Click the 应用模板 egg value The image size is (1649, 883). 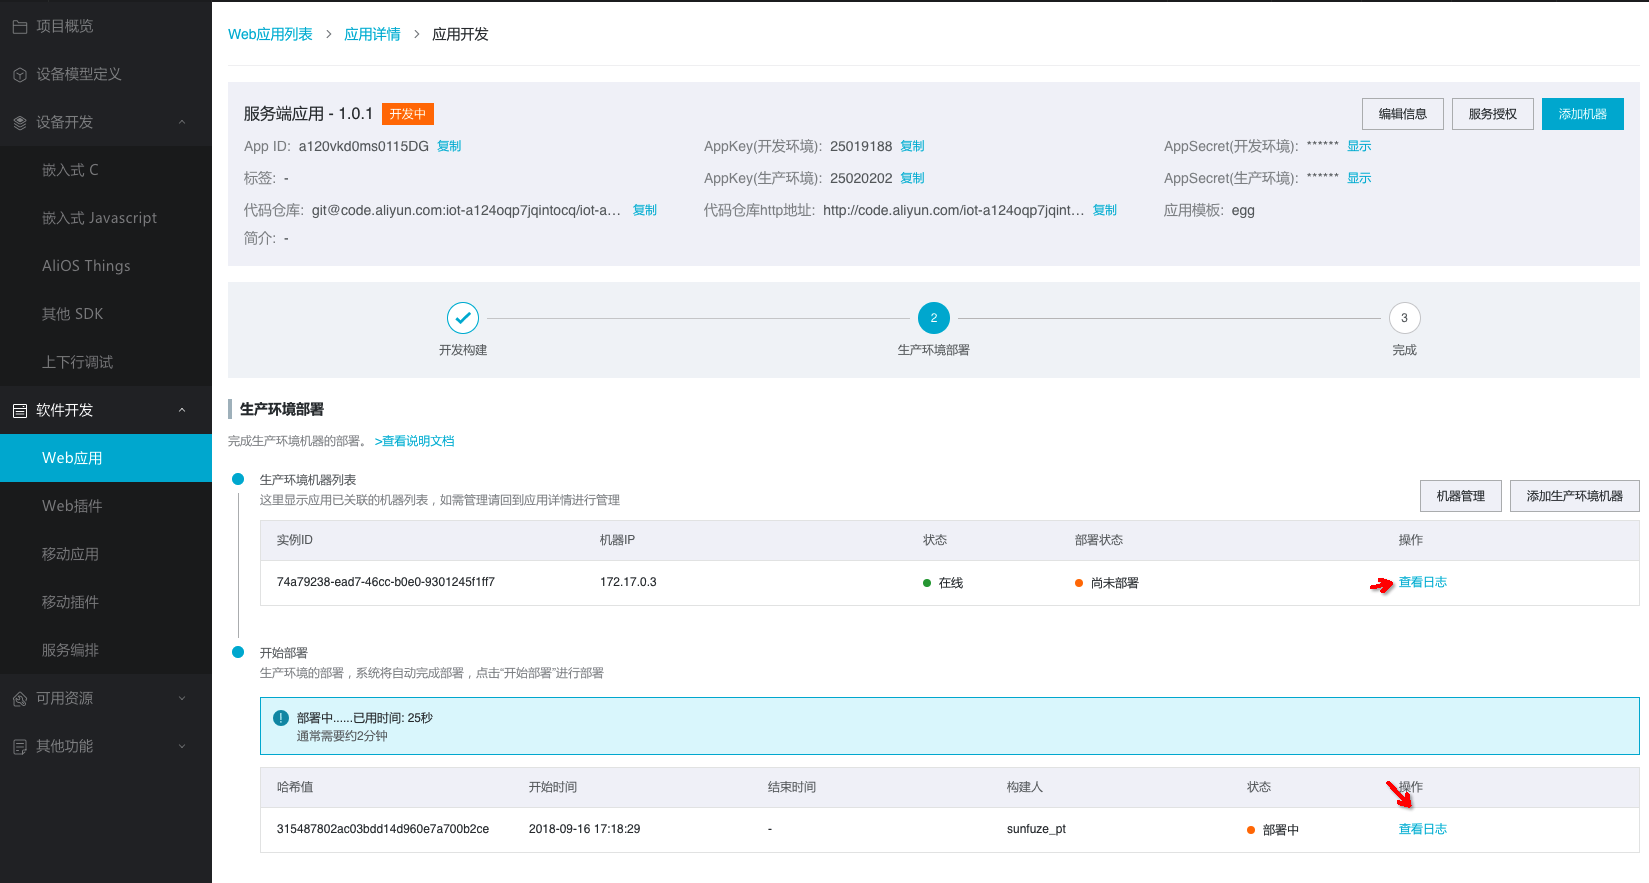(1243, 211)
